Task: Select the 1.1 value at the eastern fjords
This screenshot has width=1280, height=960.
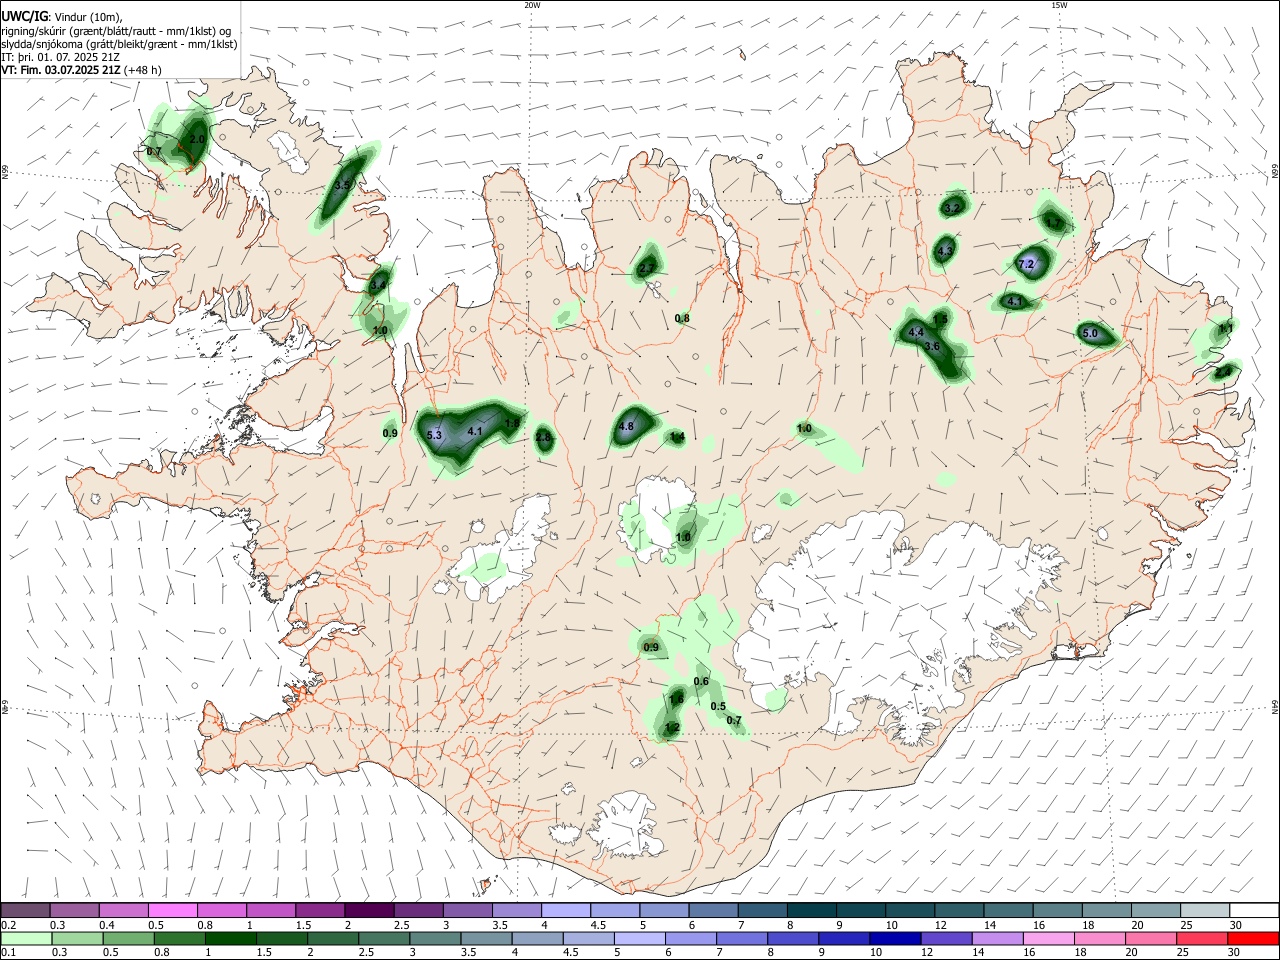Action: [1226, 328]
